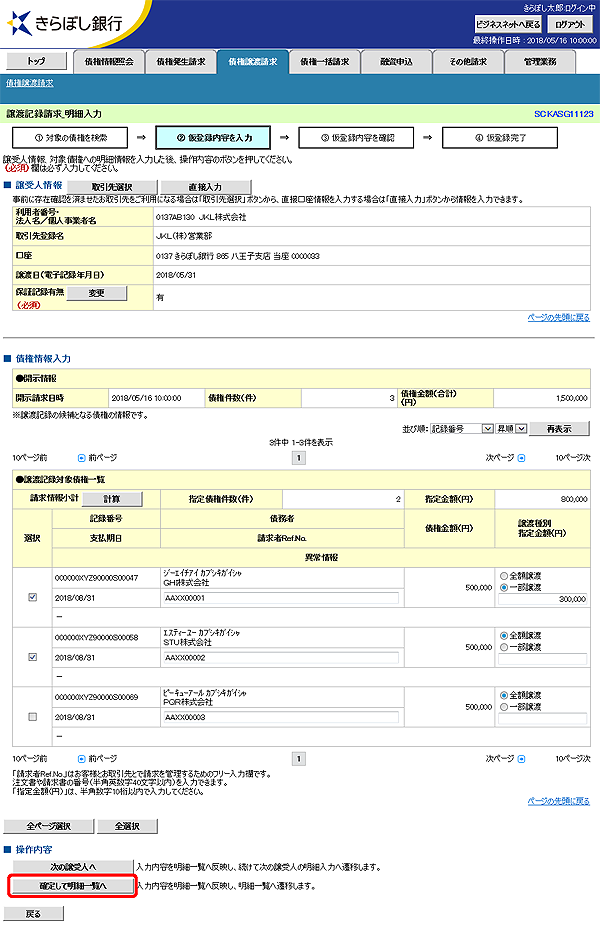Select 一部譲渡 for PQR株式会社 row

pyautogui.click(x=504, y=707)
